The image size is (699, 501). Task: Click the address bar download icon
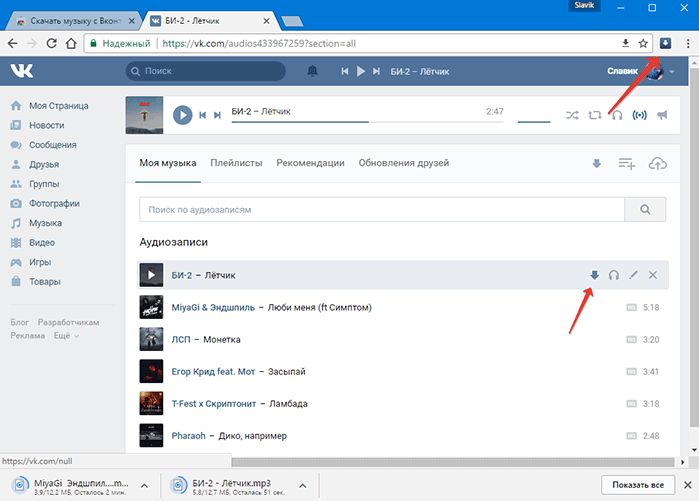(x=625, y=43)
